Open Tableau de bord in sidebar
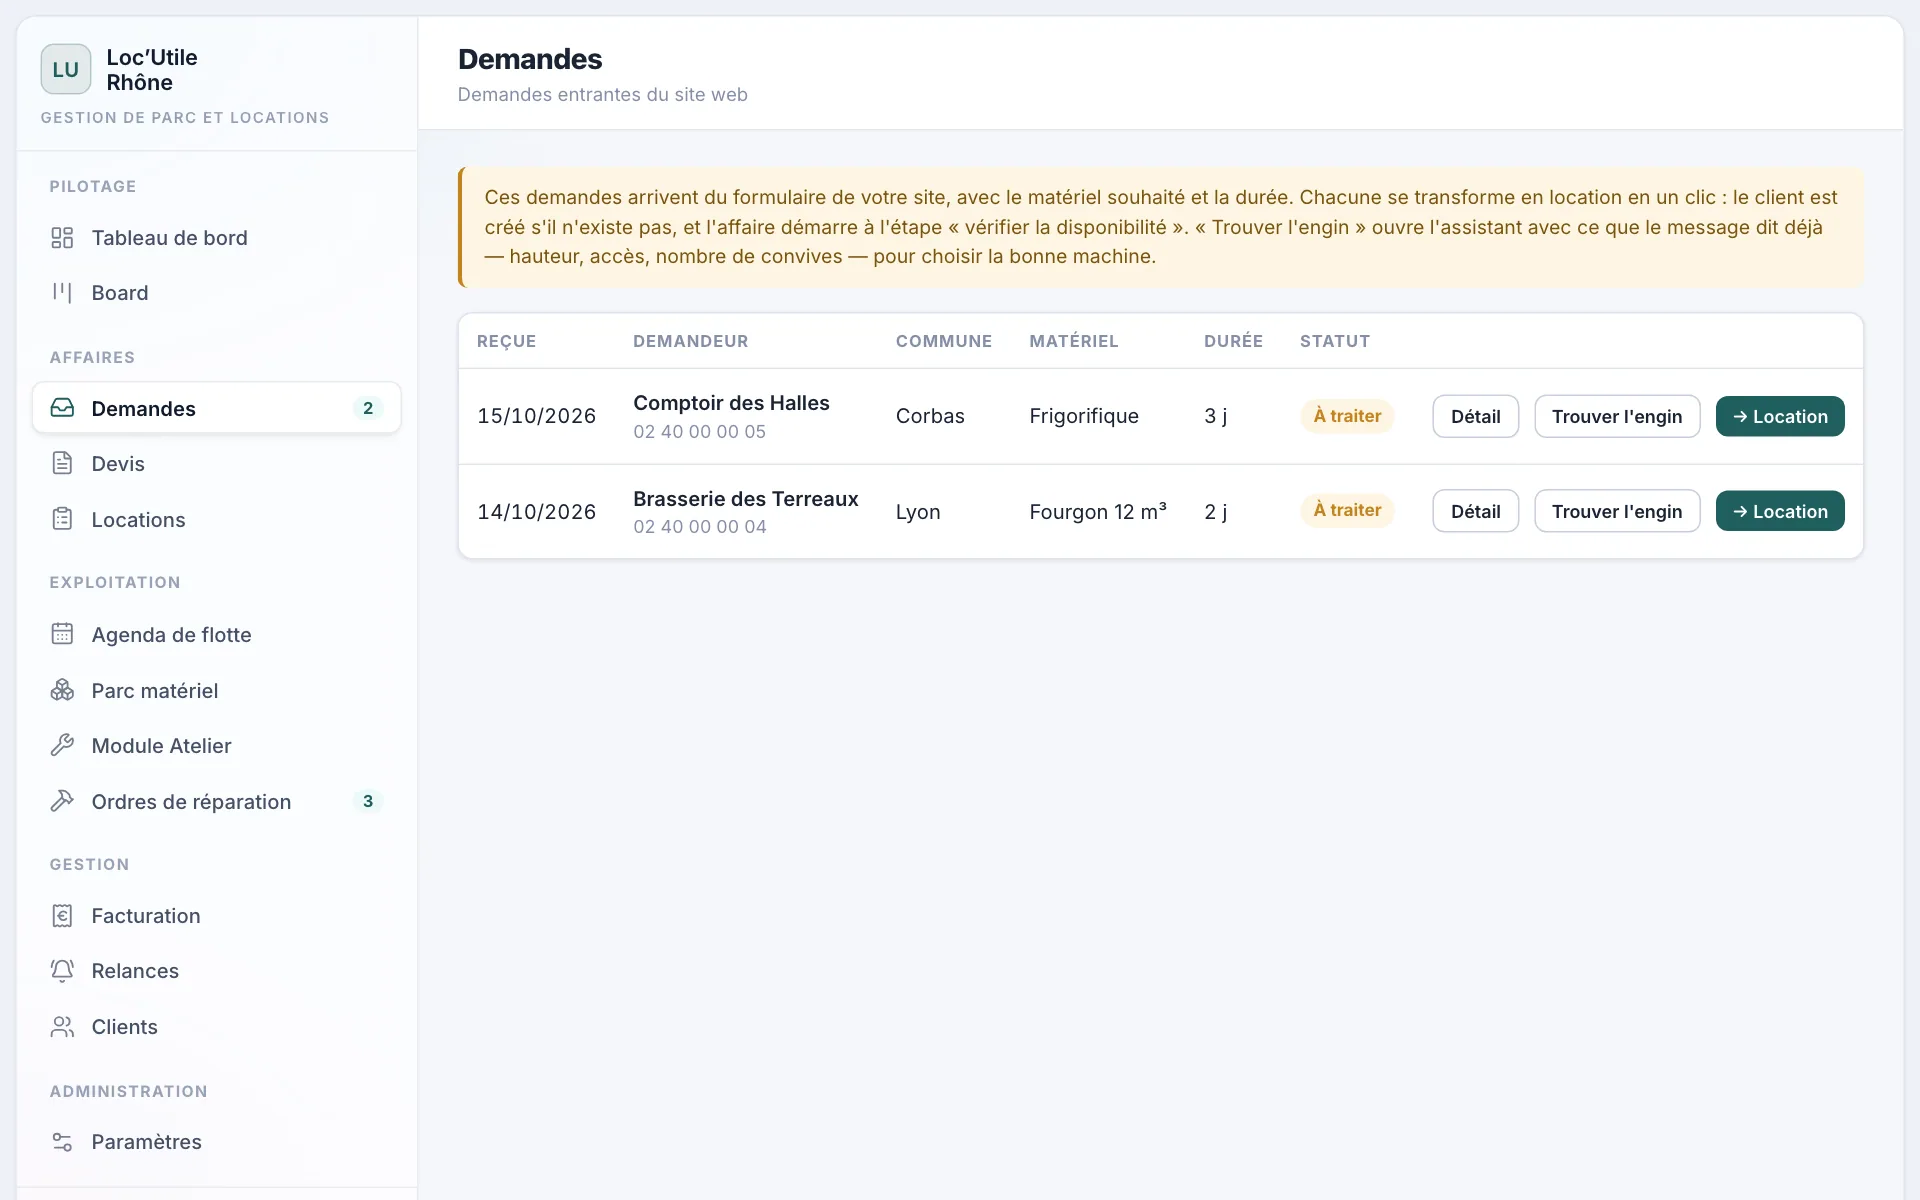Viewport: 1920px width, 1200px height. tap(217, 238)
